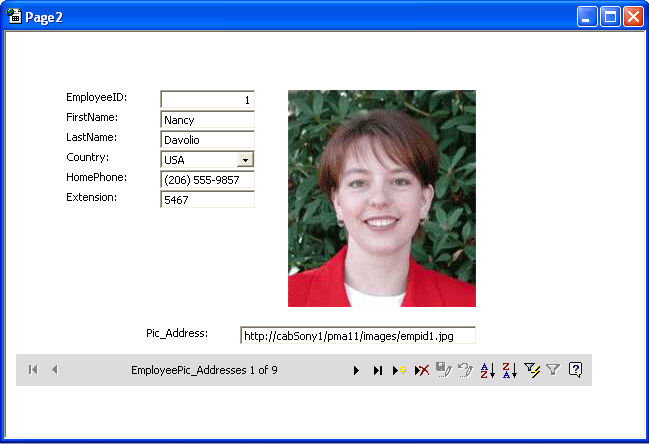Click the LastName field with Davolio
This screenshot has width=649, height=444.
pyautogui.click(x=207, y=140)
